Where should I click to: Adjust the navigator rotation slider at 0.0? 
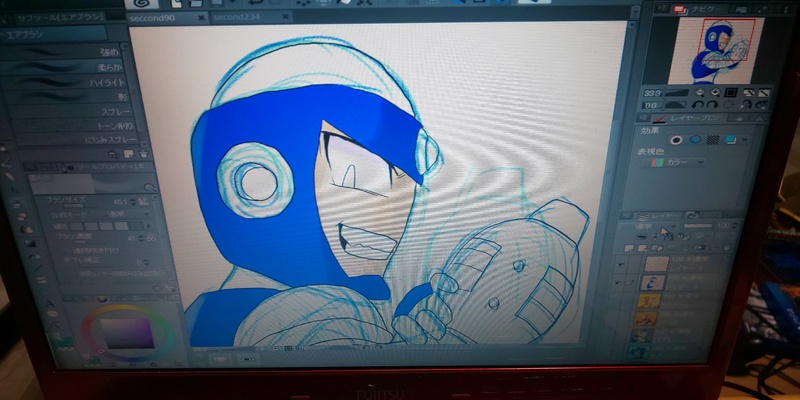click(x=674, y=105)
